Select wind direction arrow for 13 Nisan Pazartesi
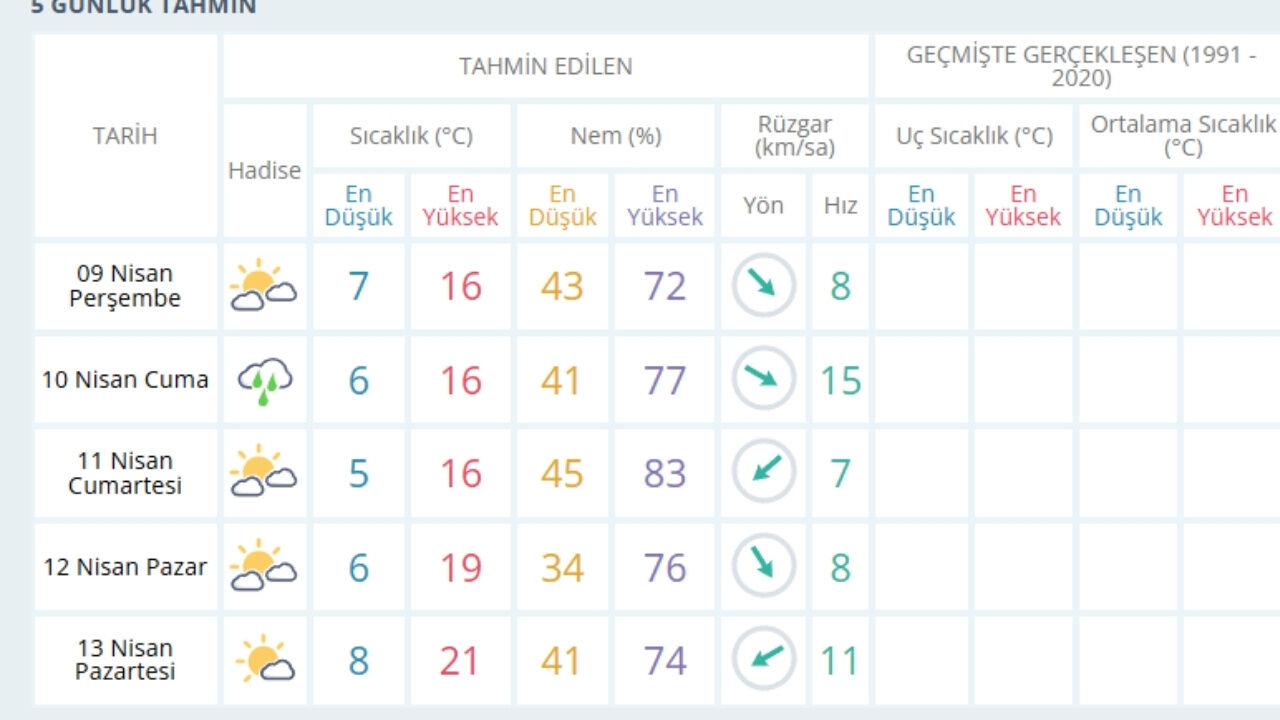This screenshot has width=1280, height=720. pyautogui.click(x=763, y=659)
